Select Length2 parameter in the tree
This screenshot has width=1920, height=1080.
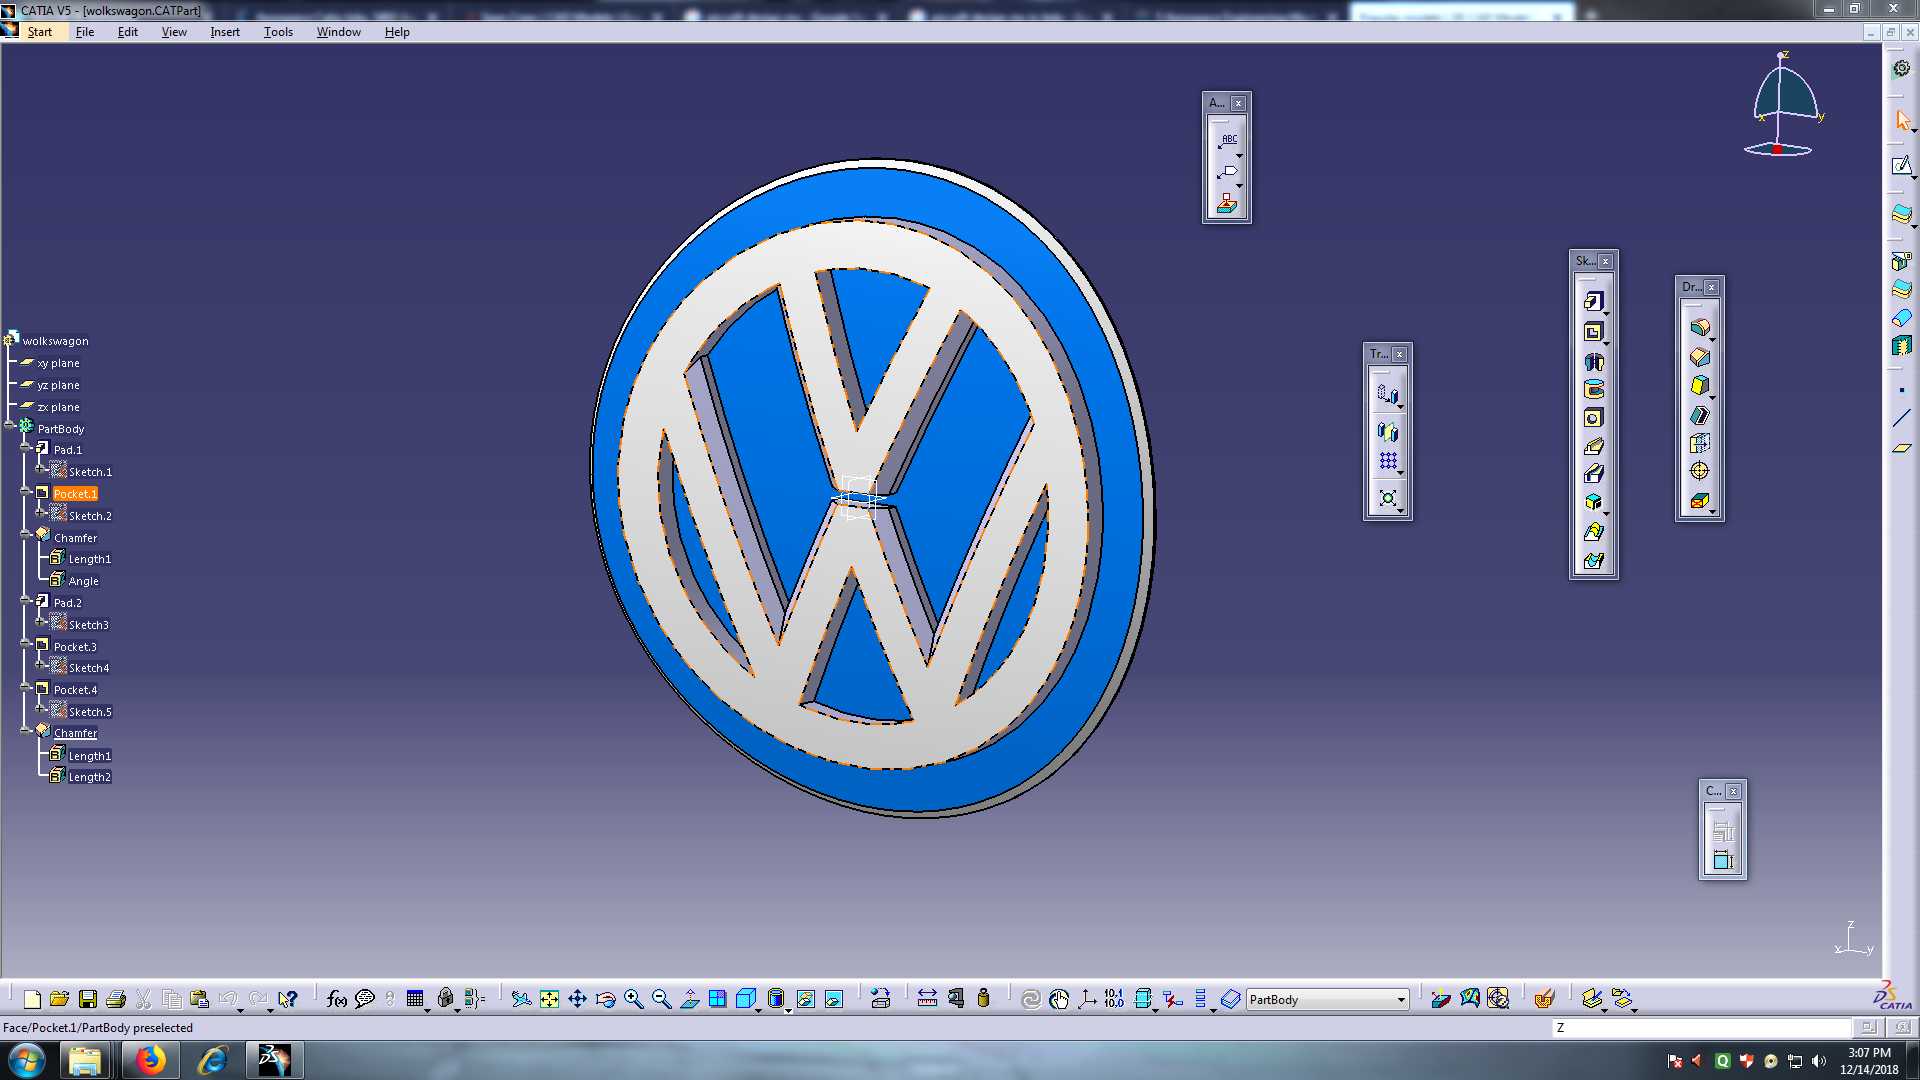click(89, 777)
